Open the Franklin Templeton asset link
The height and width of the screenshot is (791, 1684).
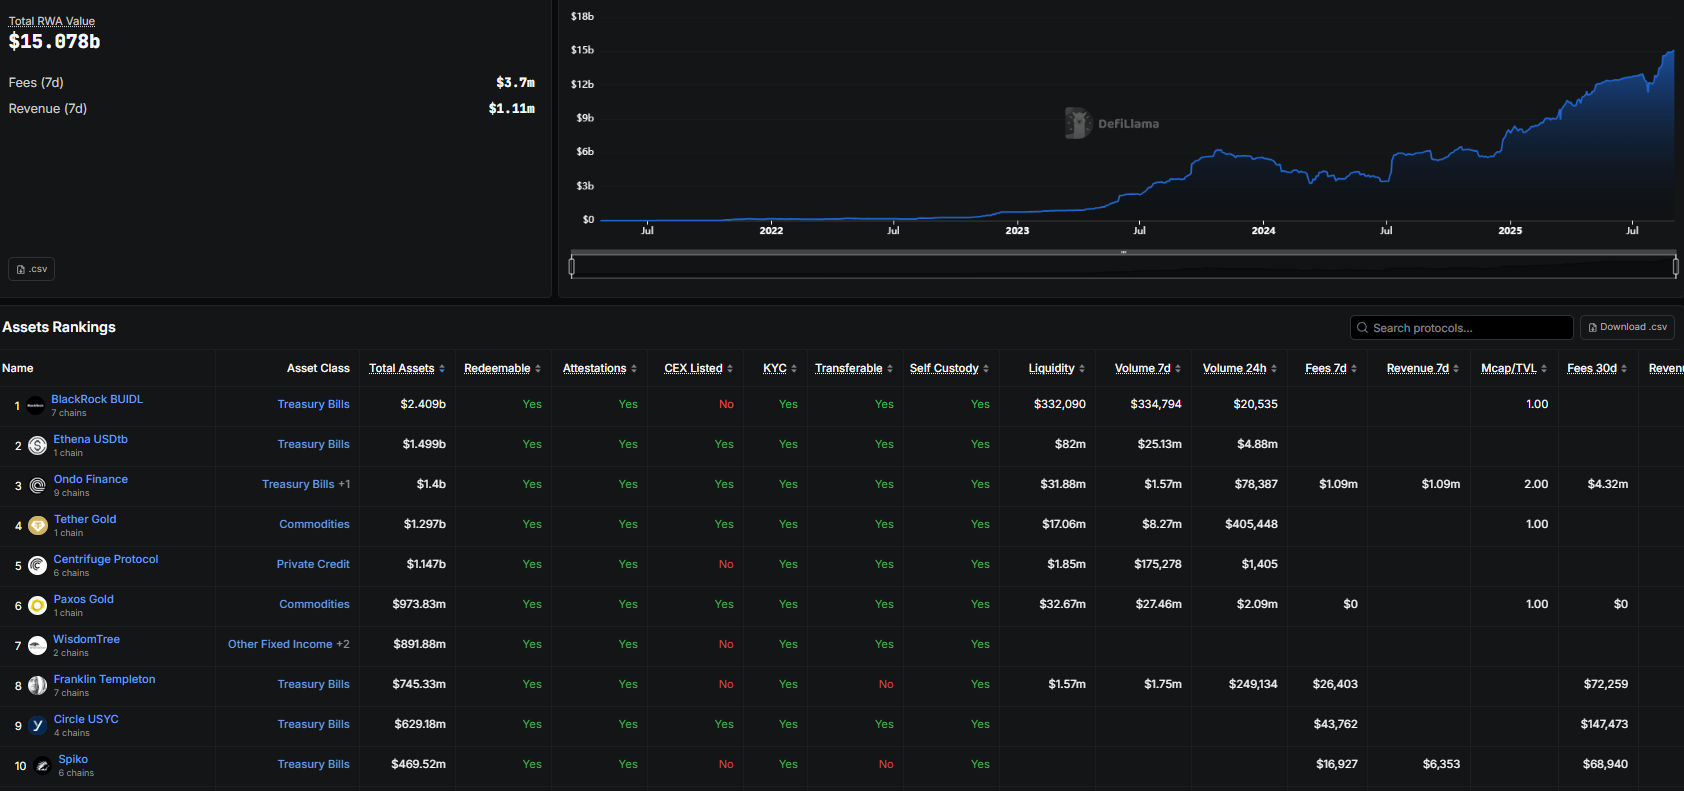(104, 679)
